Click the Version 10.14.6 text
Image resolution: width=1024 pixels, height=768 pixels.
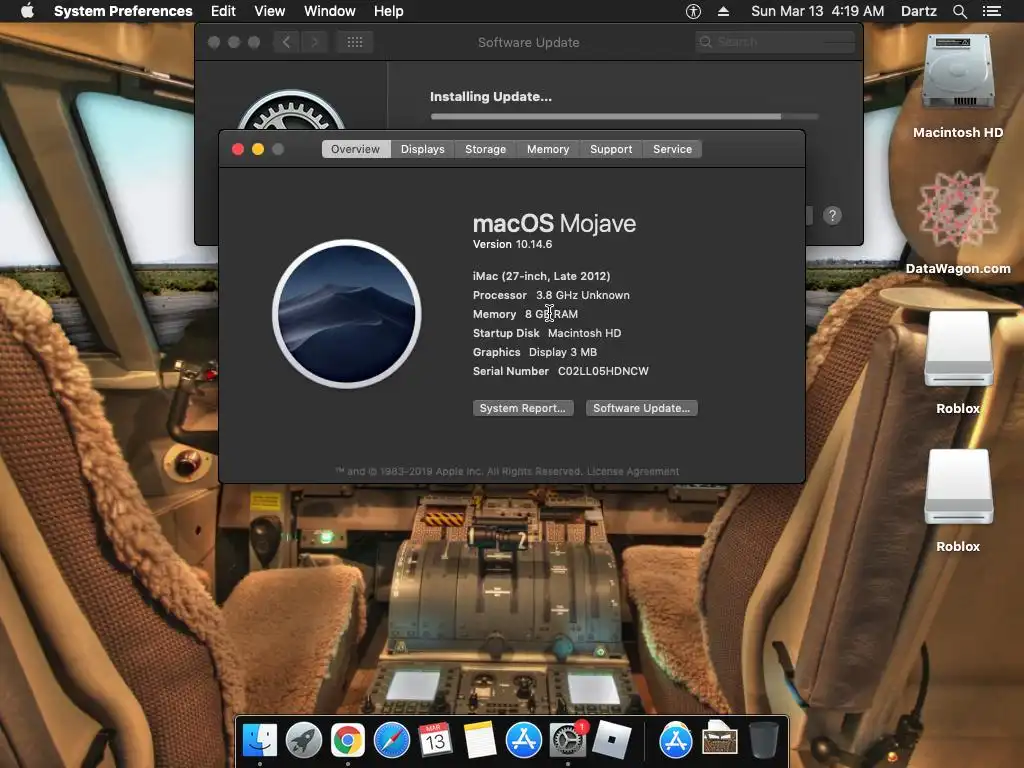click(x=512, y=244)
